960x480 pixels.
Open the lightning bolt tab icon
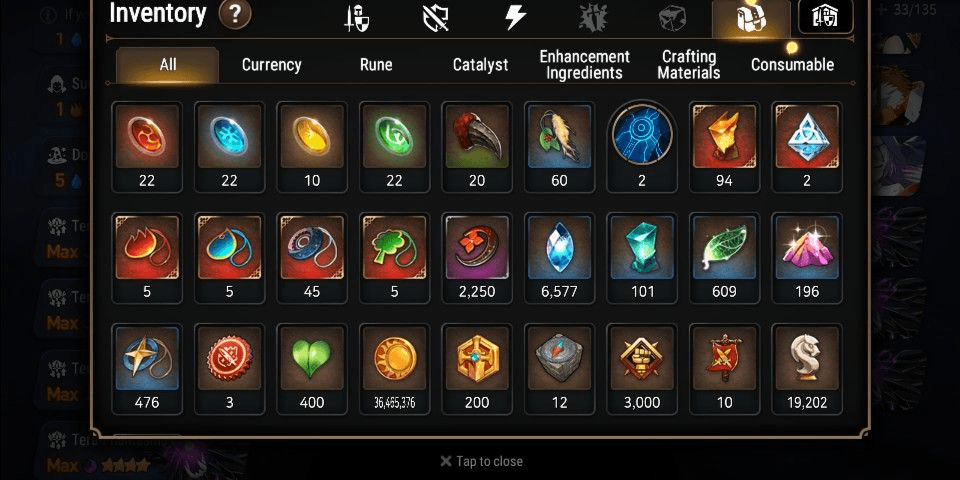coord(515,18)
